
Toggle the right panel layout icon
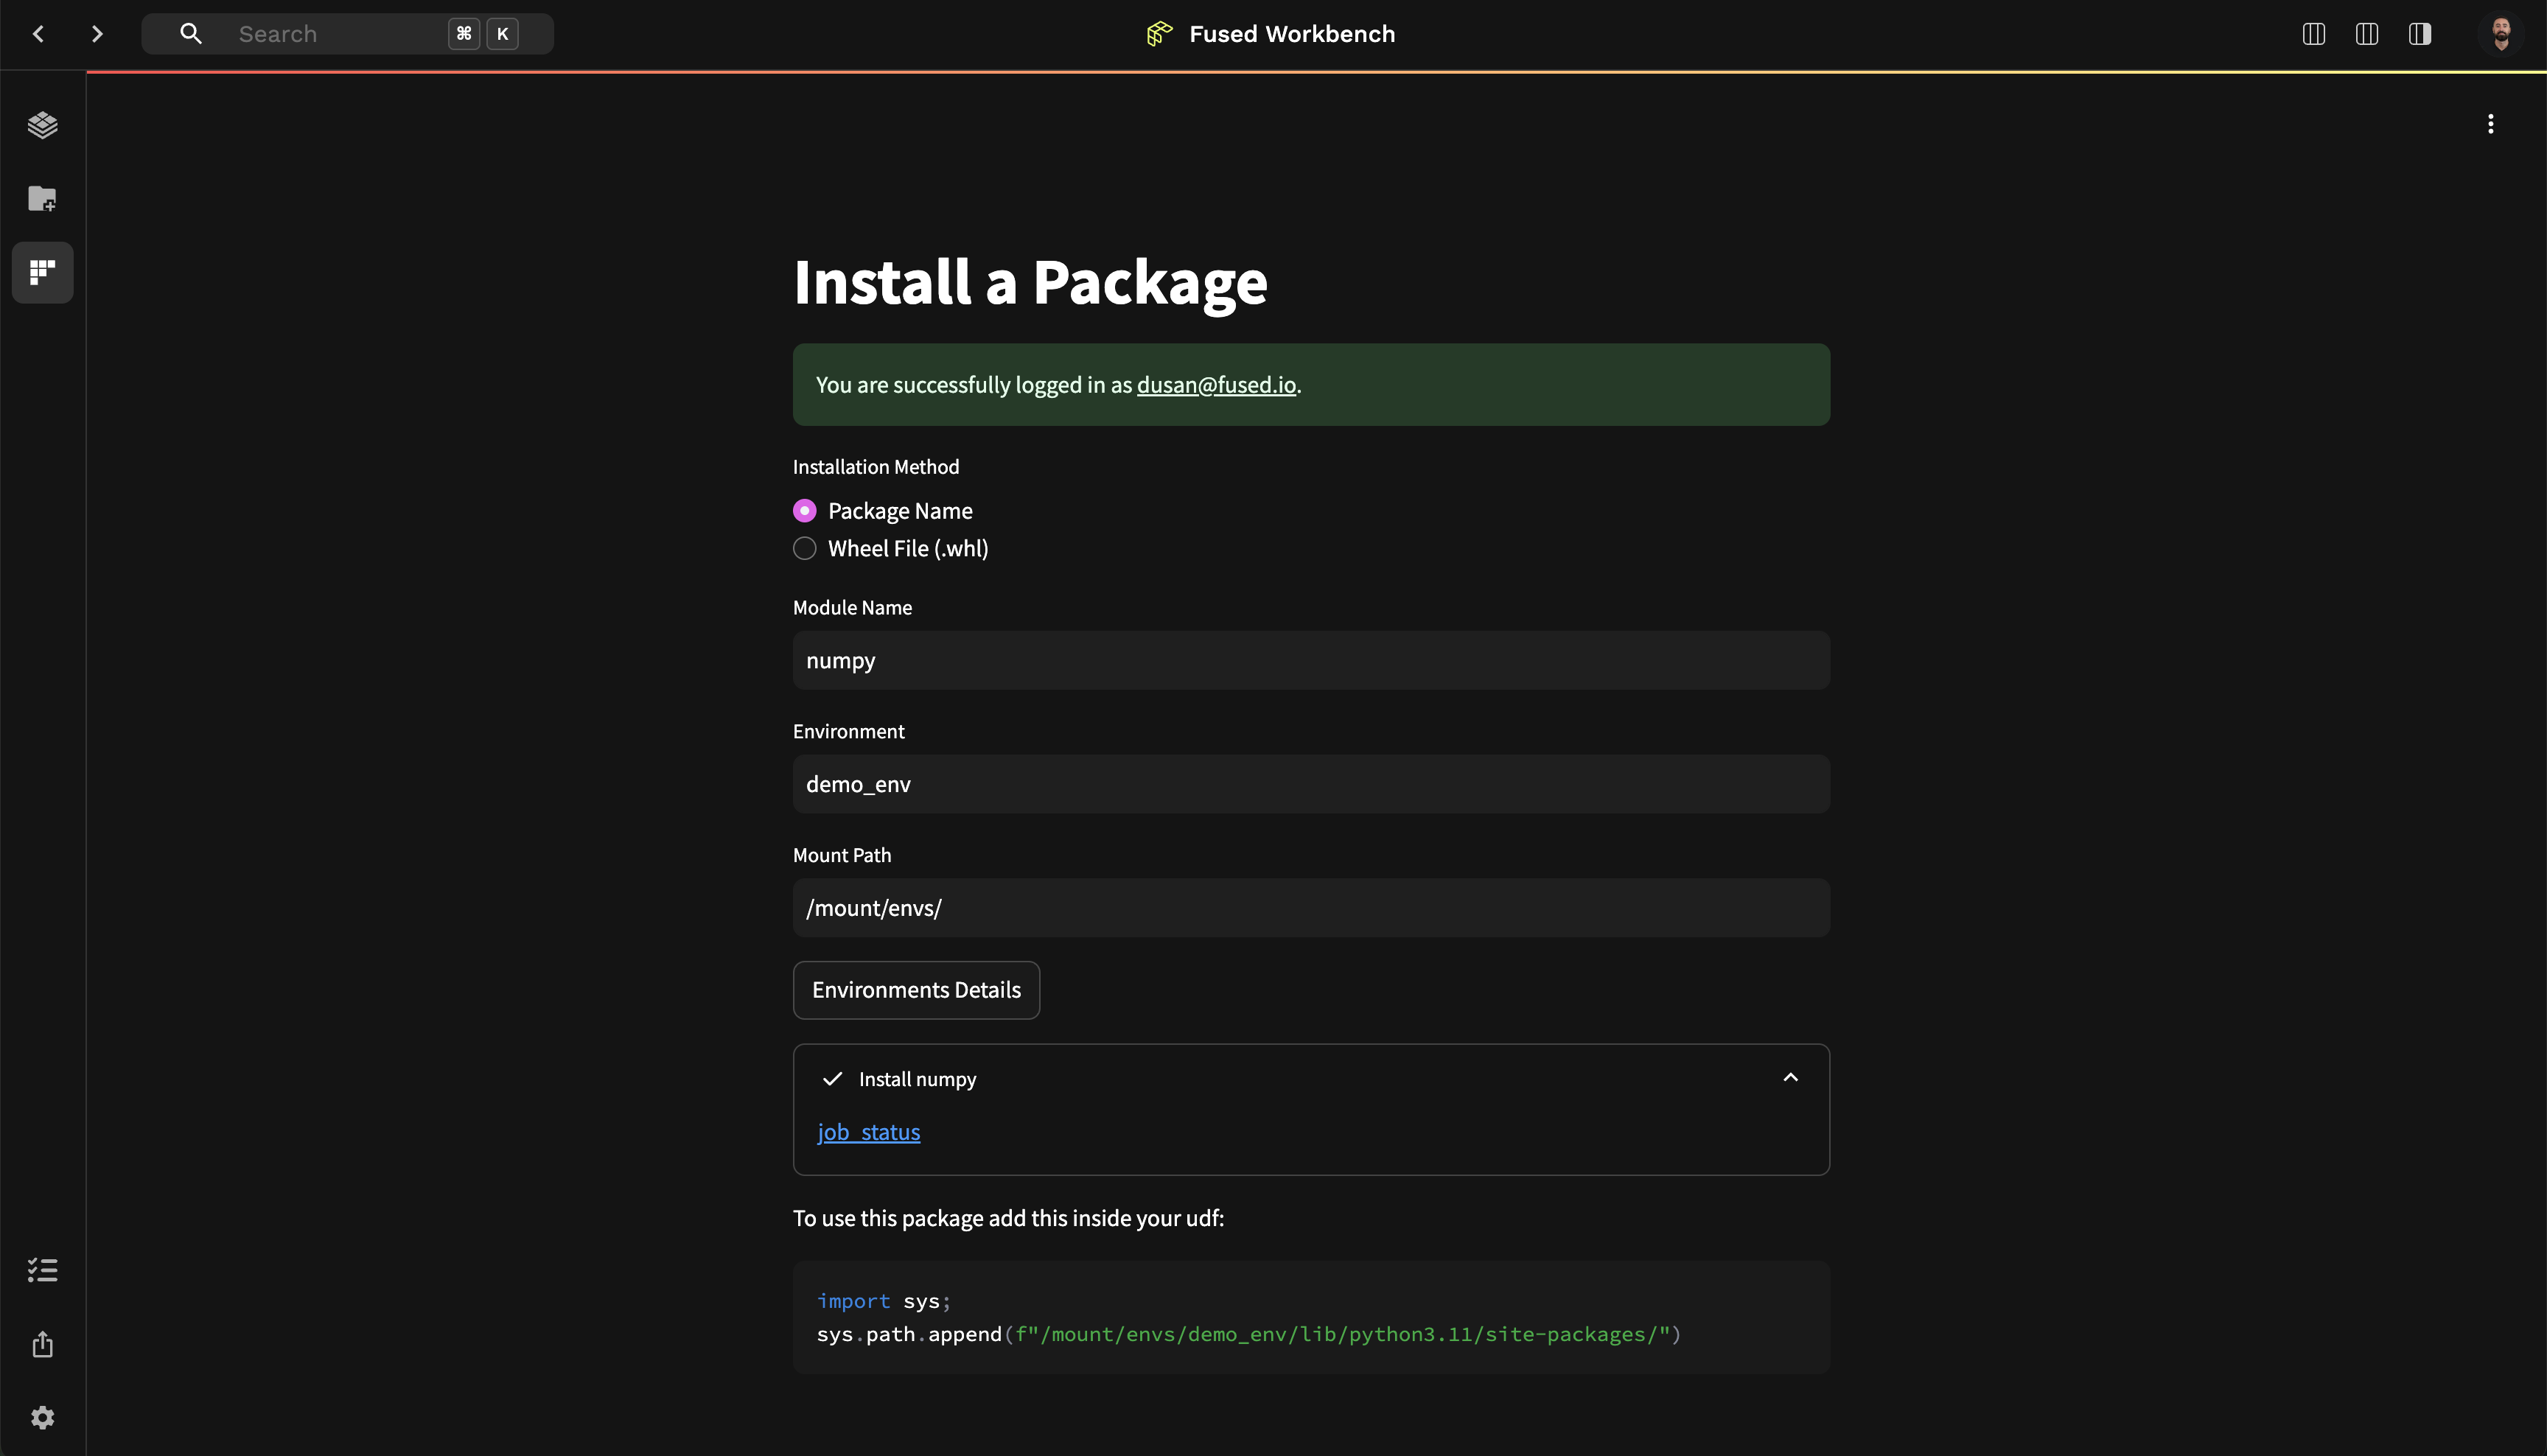click(2419, 34)
